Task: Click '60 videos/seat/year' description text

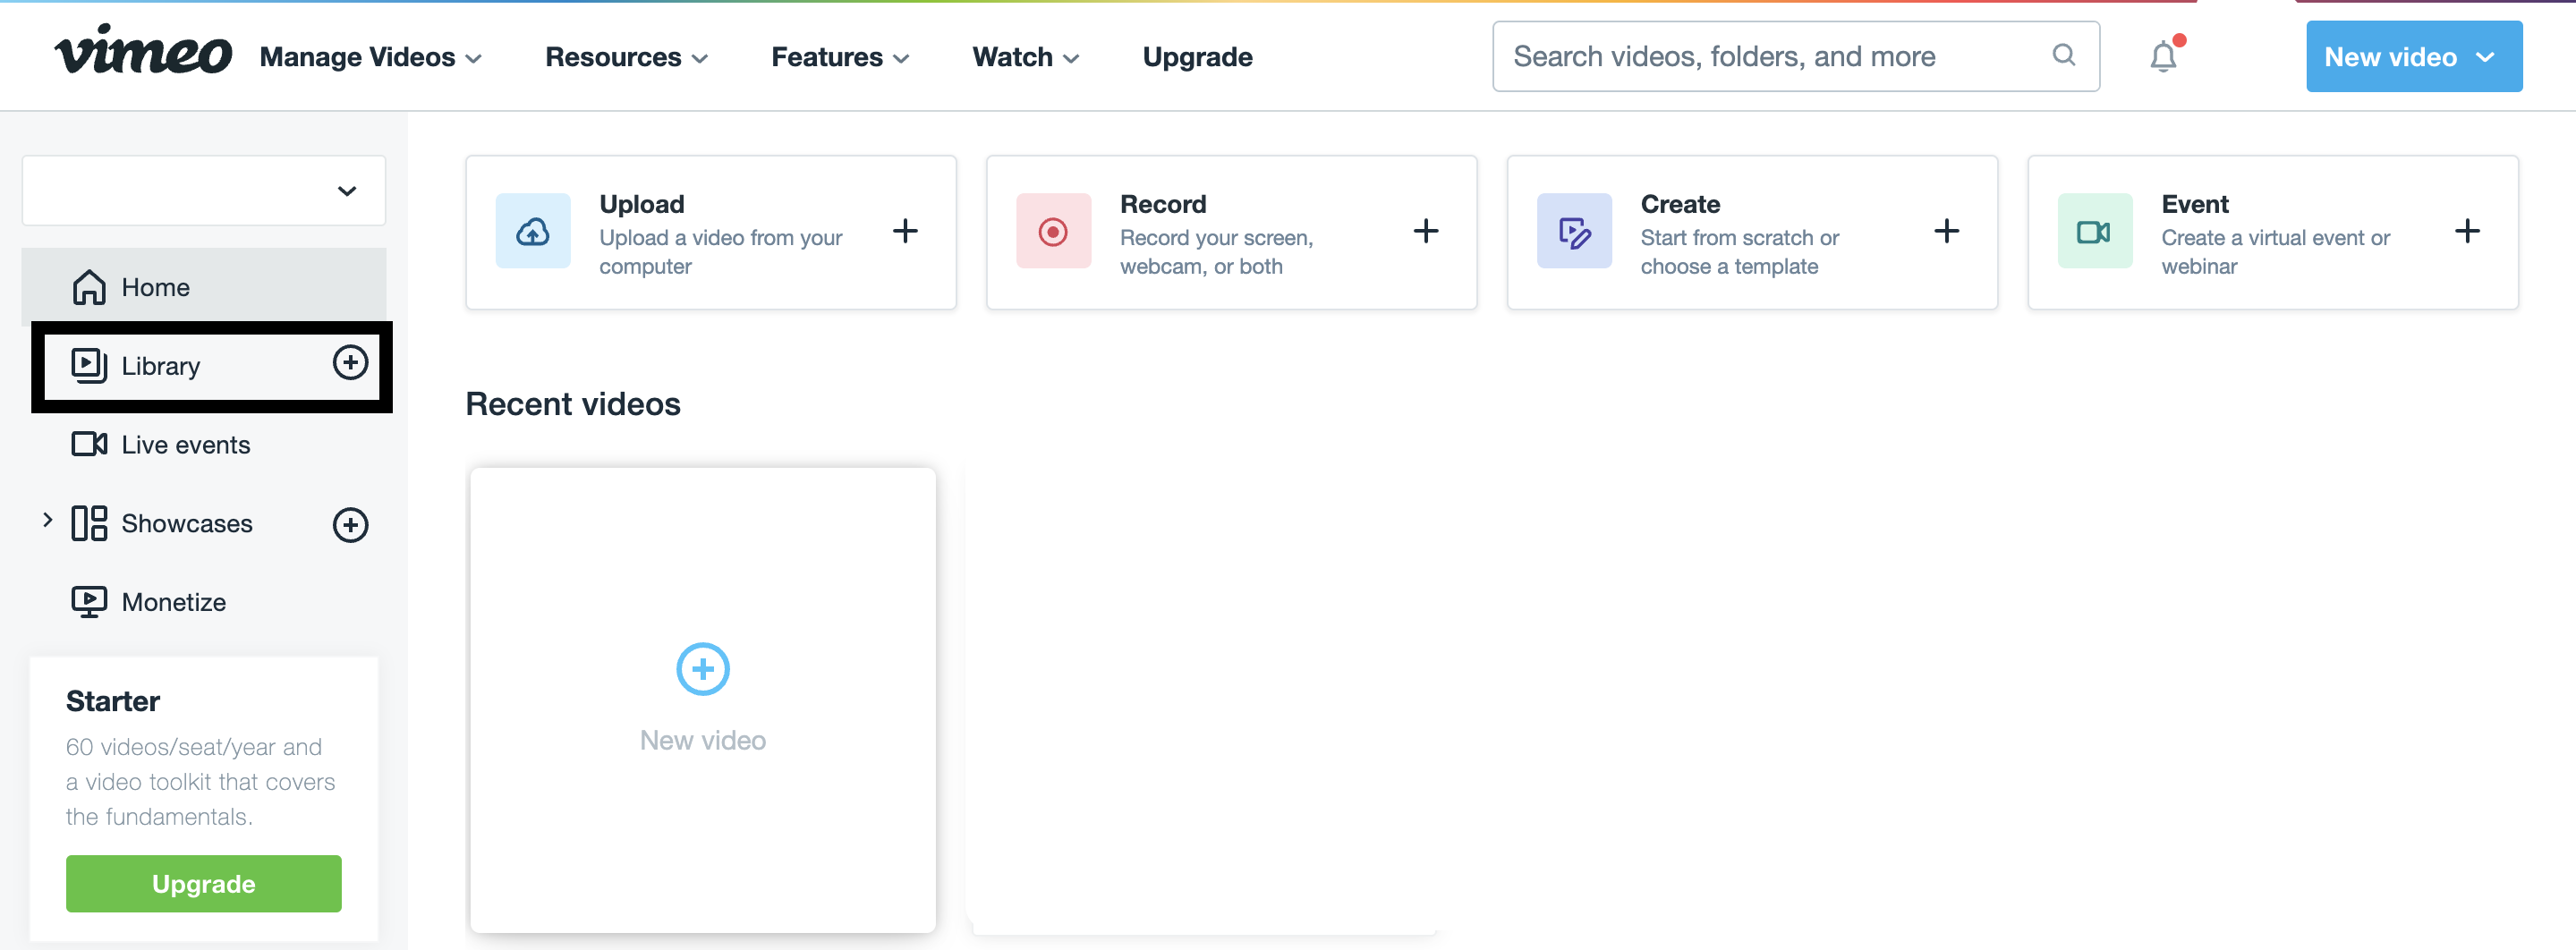Action: pyautogui.click(x=201, y=781)
